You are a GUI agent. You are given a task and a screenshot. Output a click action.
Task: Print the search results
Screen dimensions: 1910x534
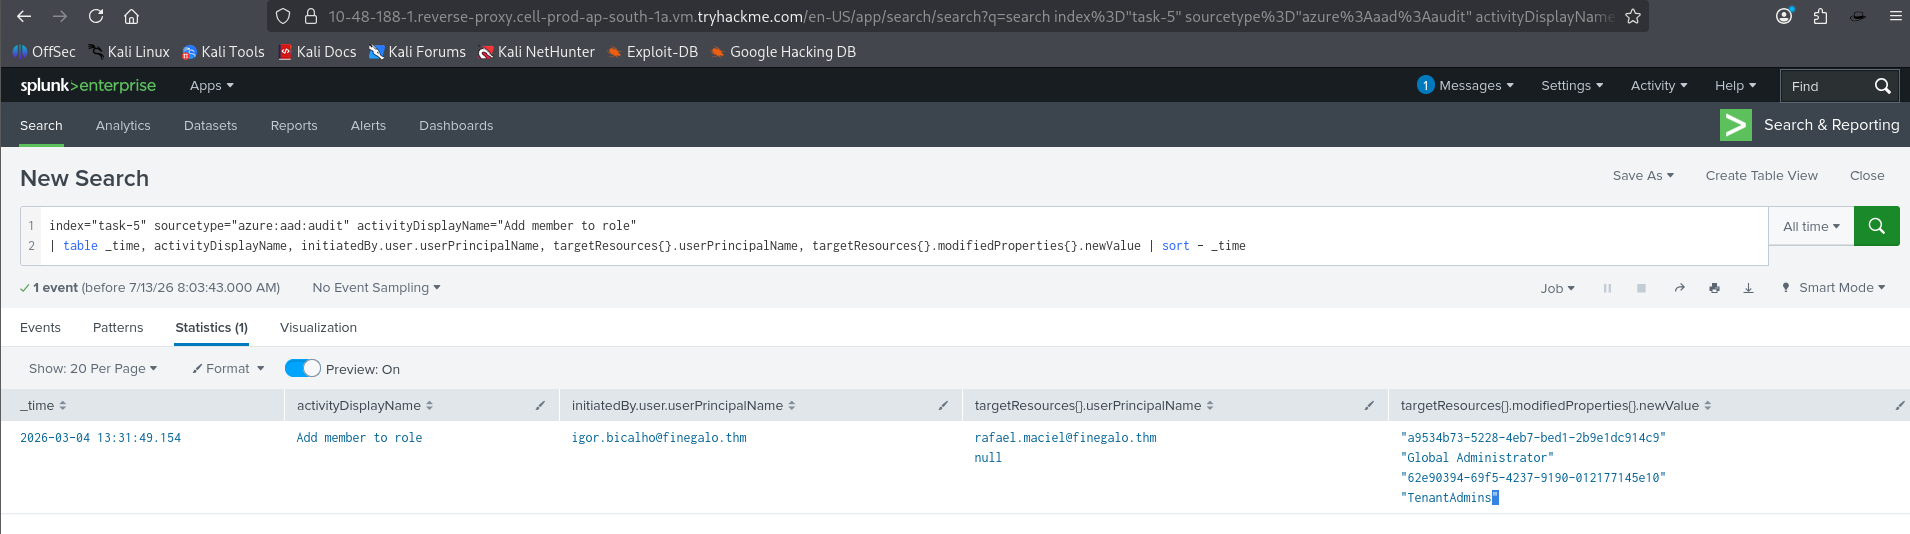pyautogui.click(x=1714, y=288)
